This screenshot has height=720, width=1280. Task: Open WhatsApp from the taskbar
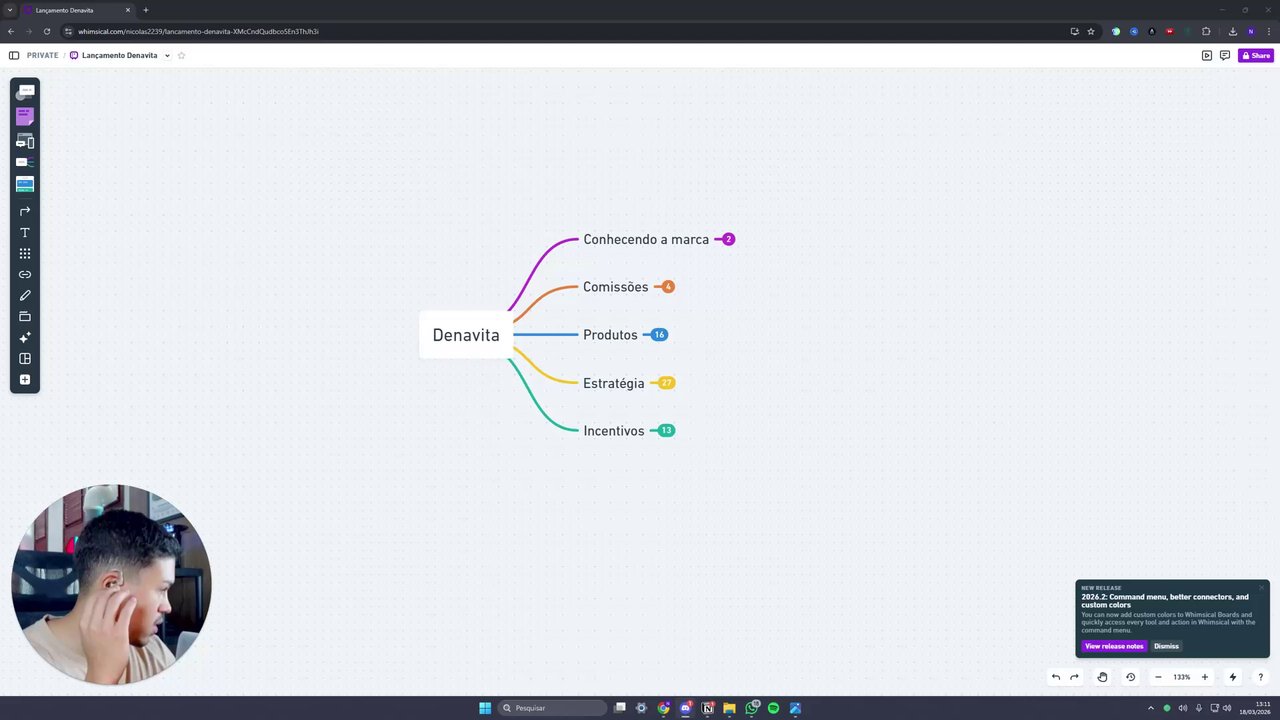[752, 708]
